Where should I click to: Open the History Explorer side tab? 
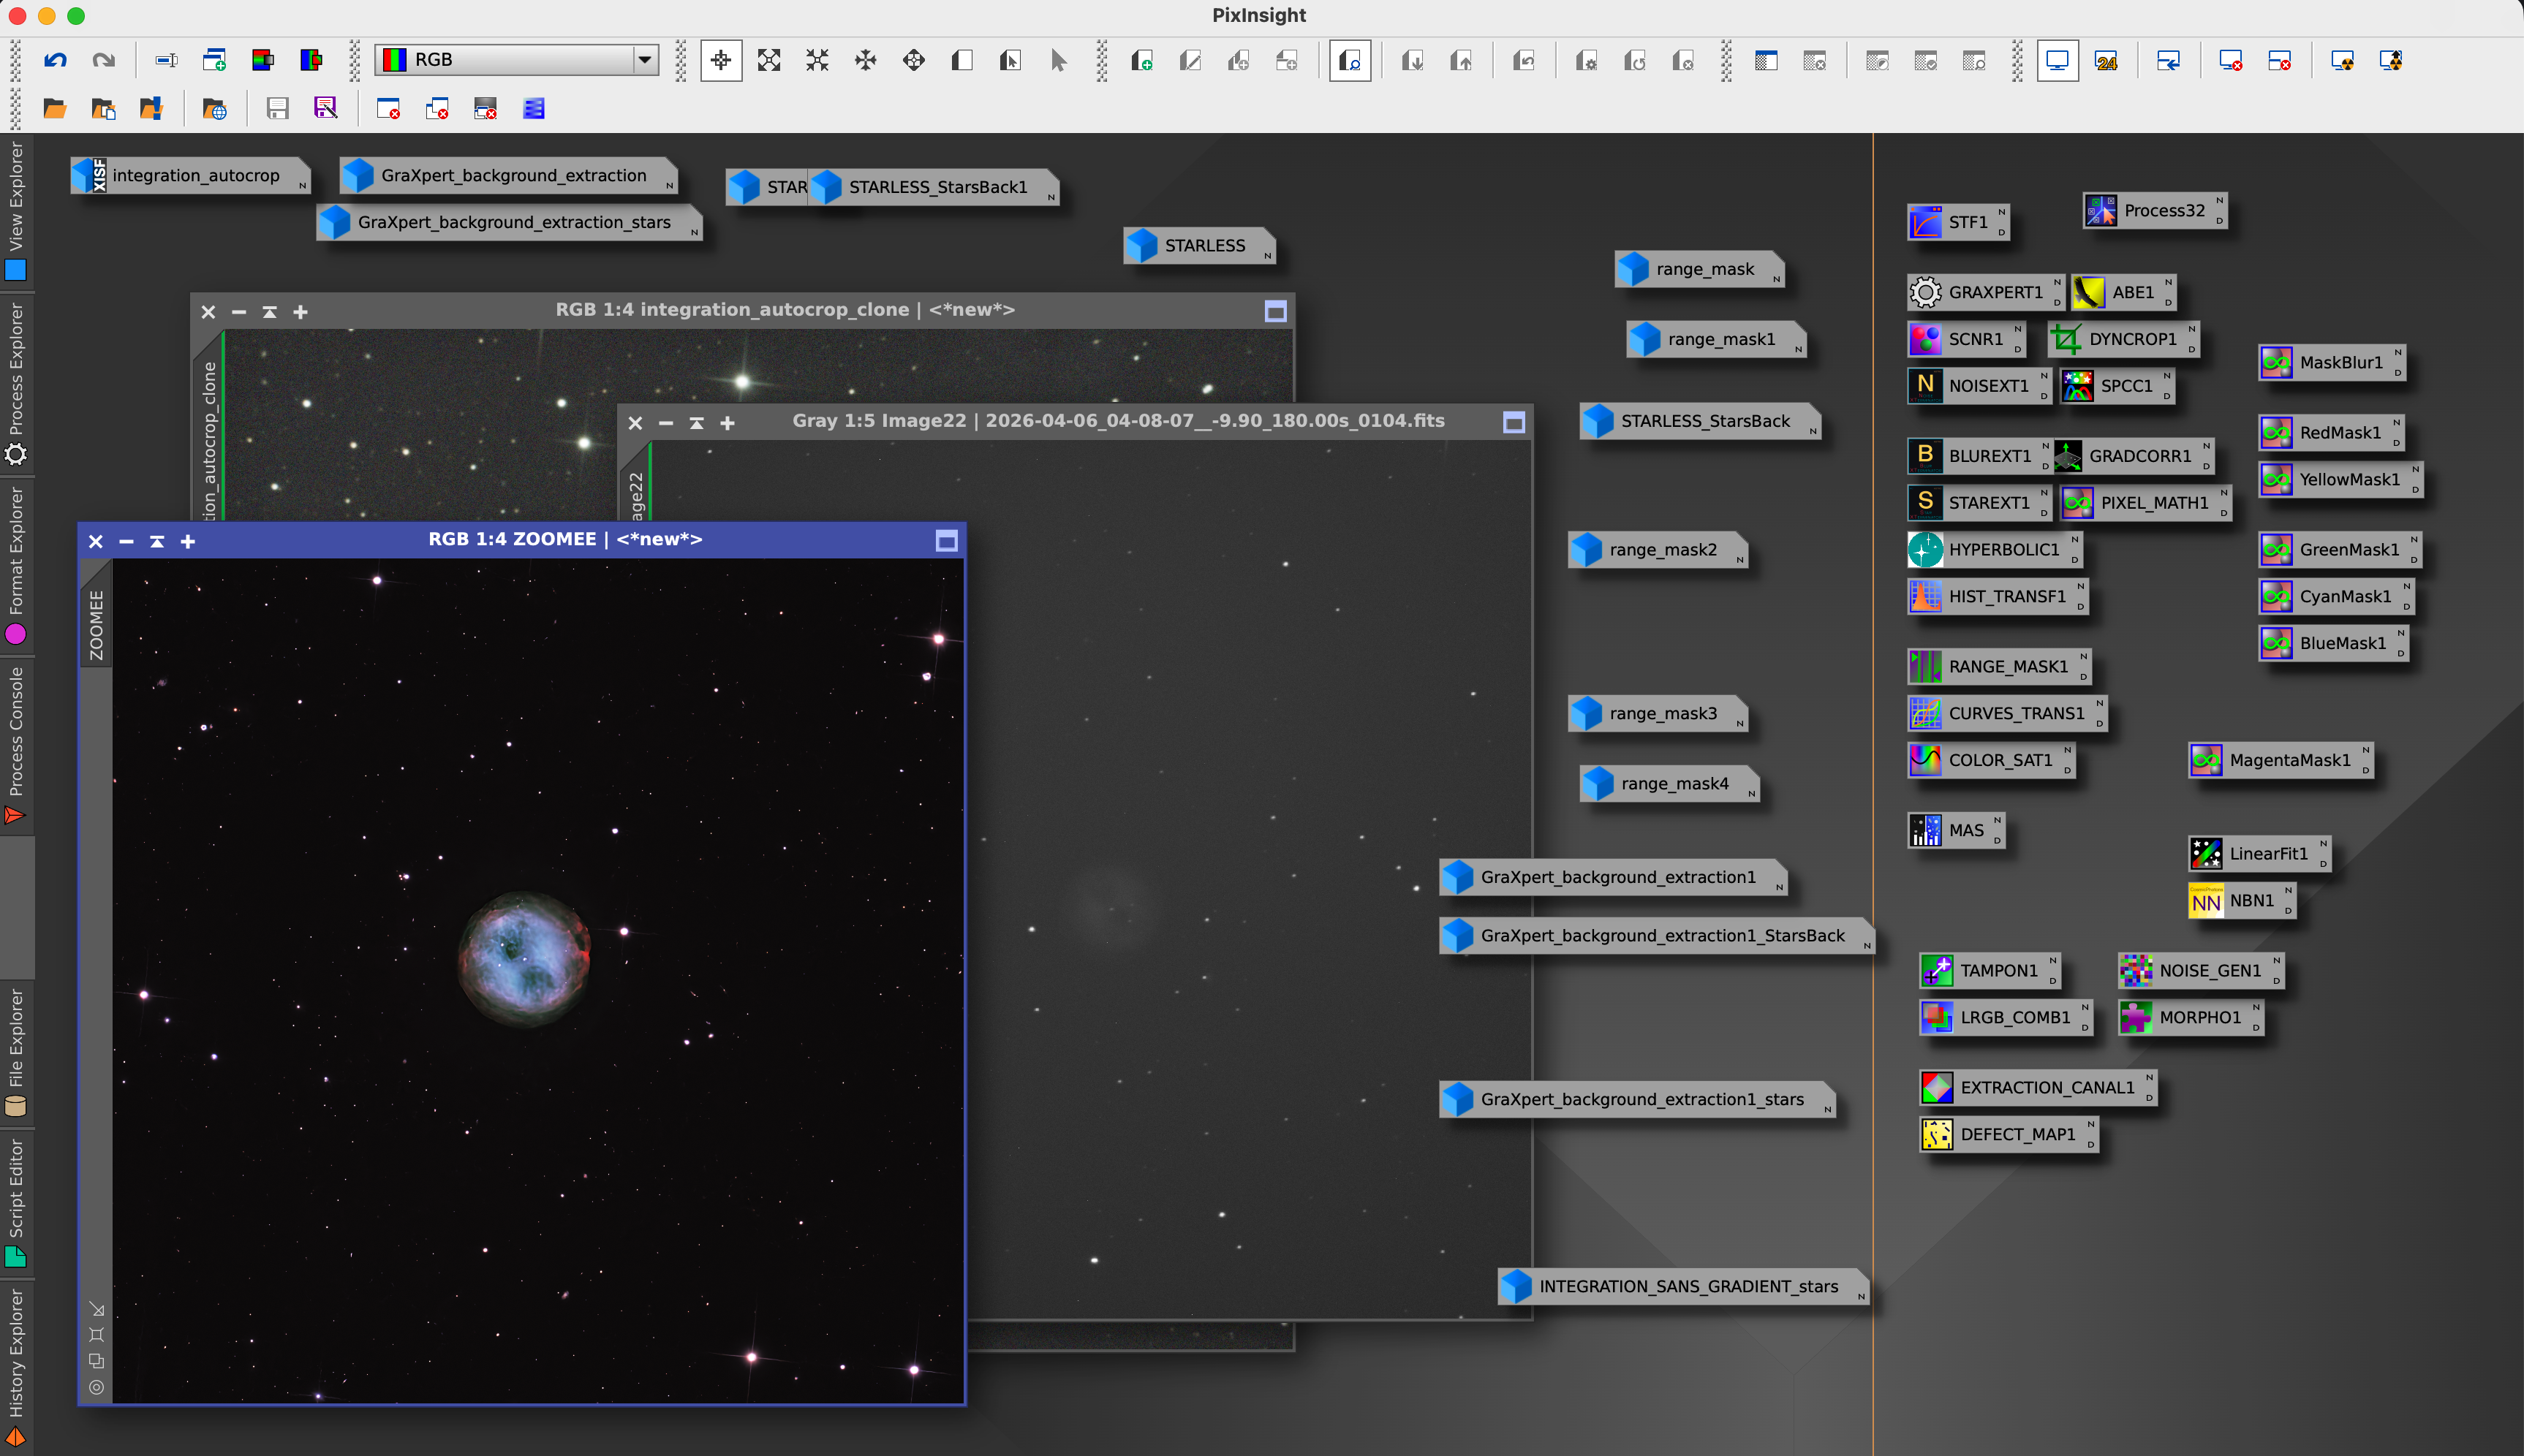[x=16, y=1367]
